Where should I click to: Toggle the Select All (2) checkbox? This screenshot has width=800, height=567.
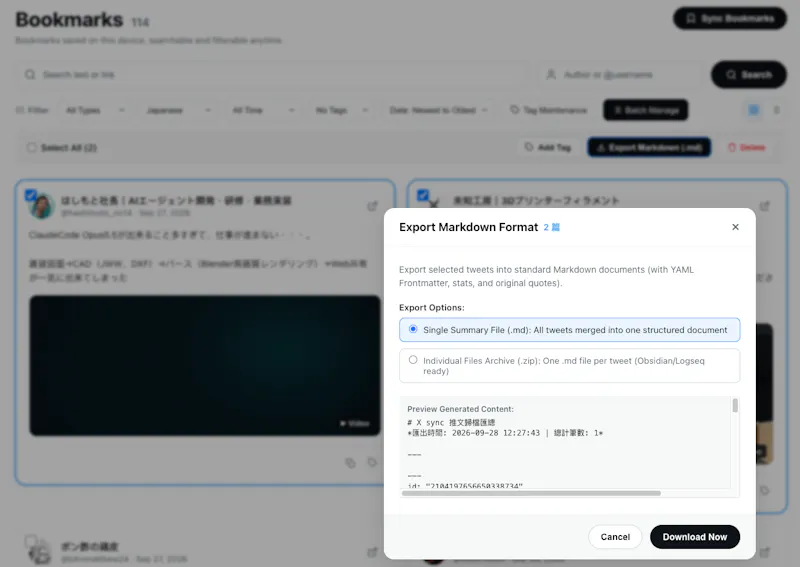click(31, 147)
